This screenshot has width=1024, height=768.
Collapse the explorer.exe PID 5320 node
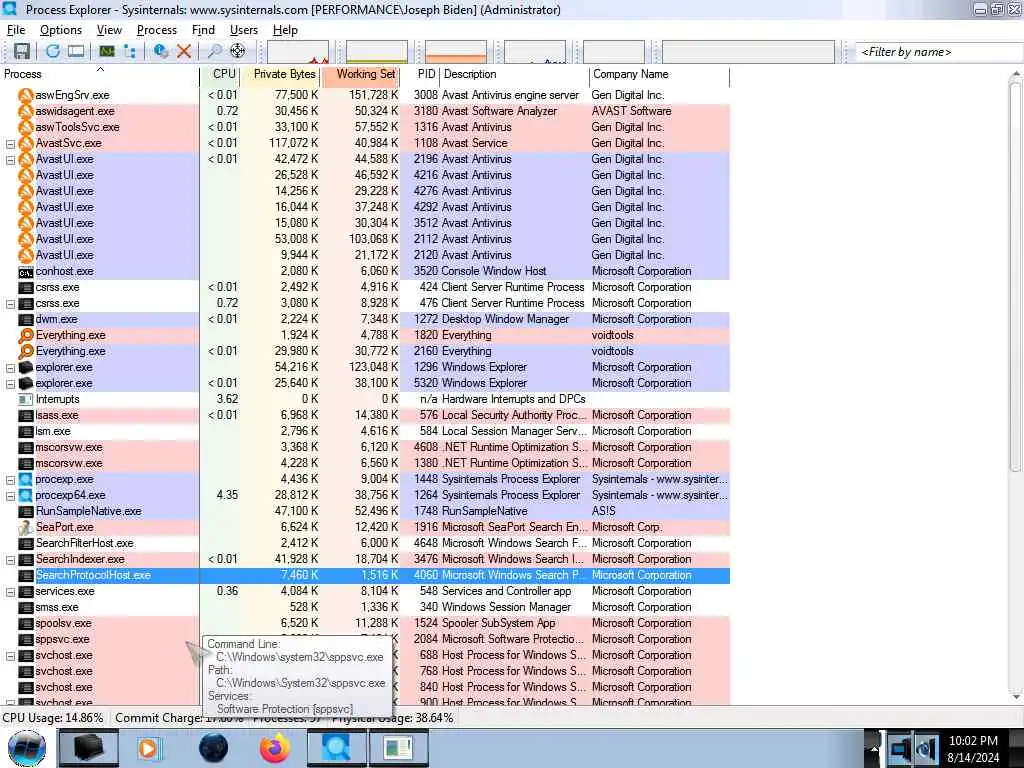pyautogui.click(x=10, y=384)
